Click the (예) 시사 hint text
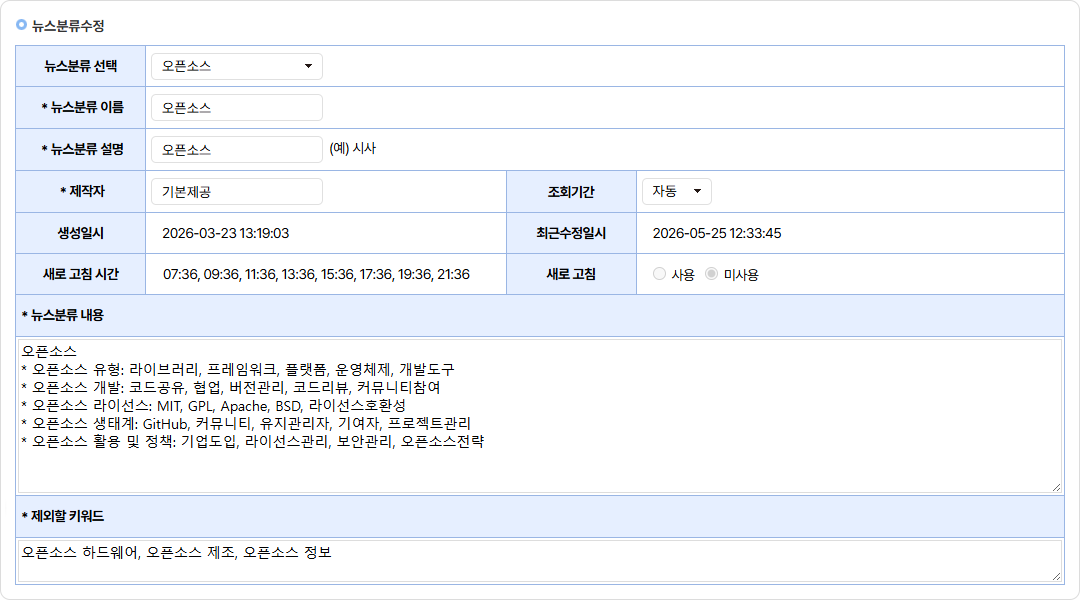 point(353,149)
